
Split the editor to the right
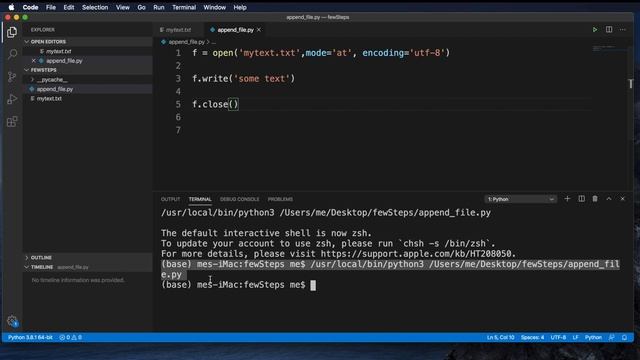(609, 29)
